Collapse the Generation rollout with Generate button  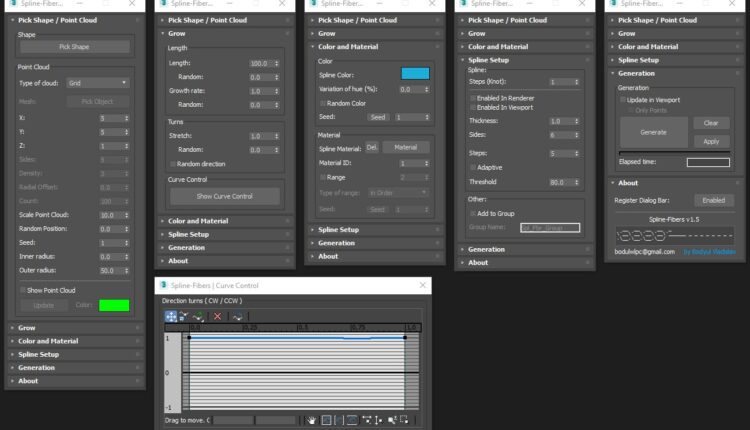point(675,74)
